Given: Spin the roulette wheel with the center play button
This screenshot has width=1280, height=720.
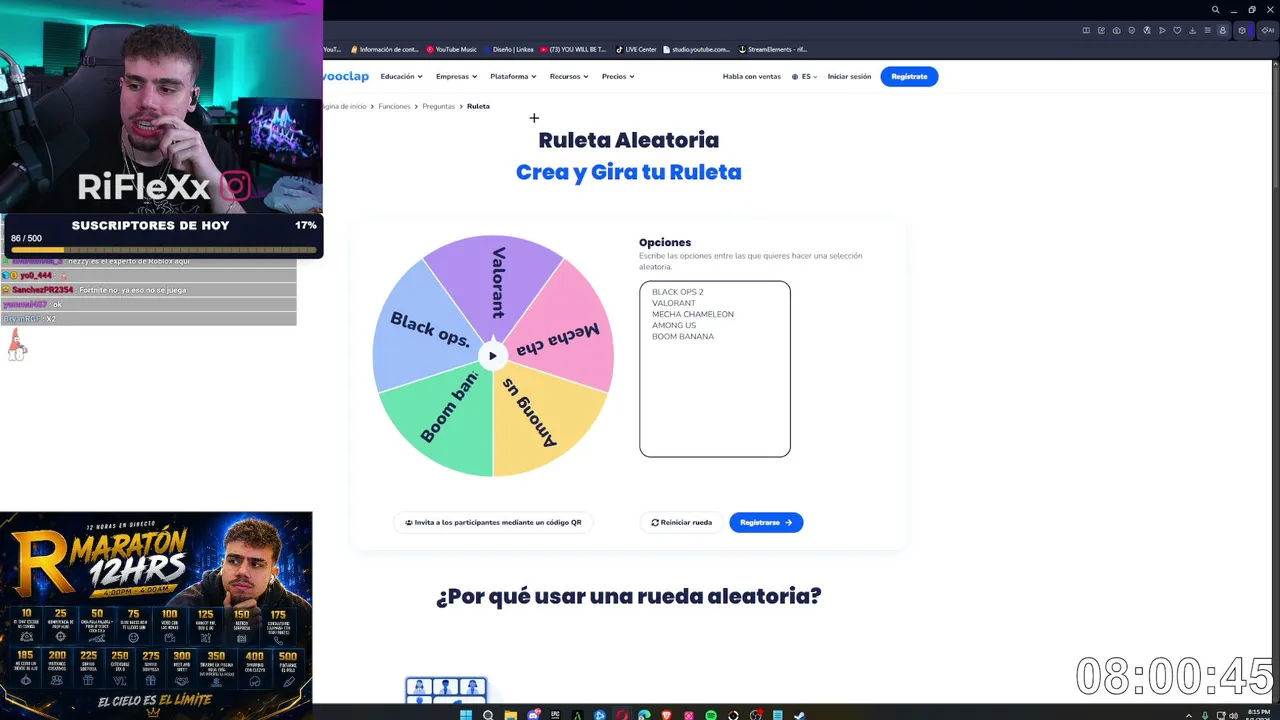Looking at the screenshot, I should click(492, 355).
